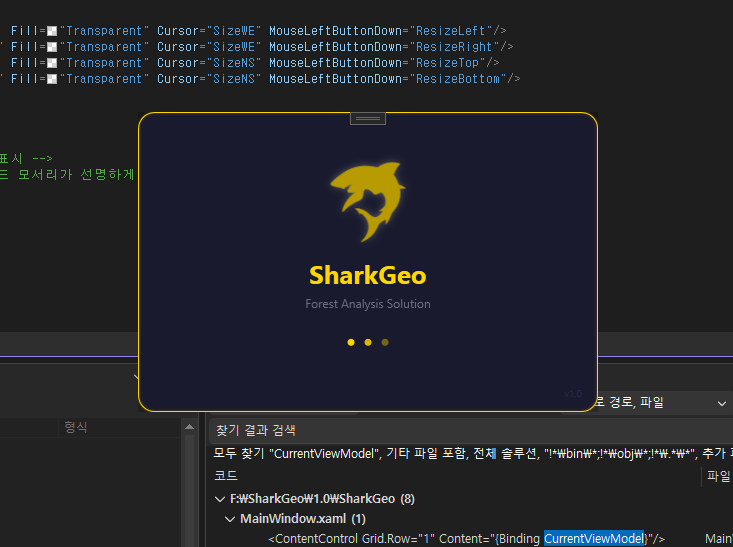733x547 pixels.
Task: Click the 파일 column header
Action: click(719, 476)
